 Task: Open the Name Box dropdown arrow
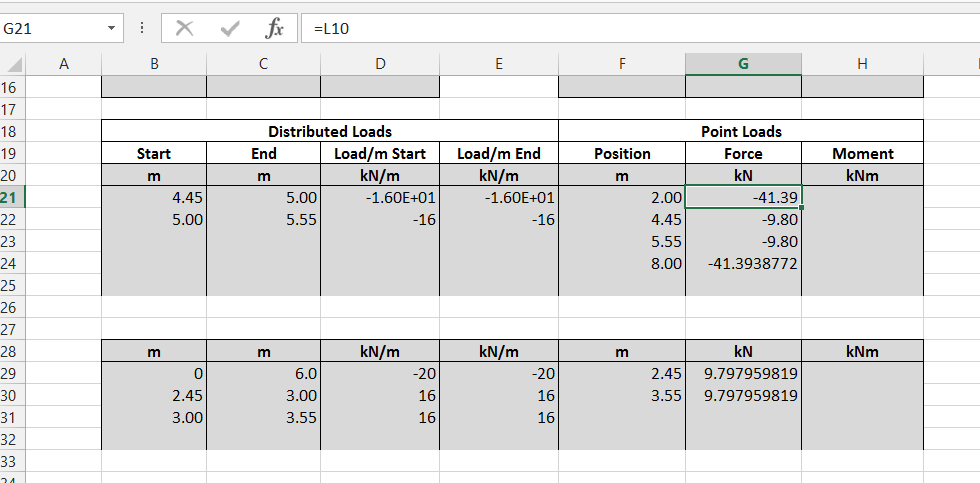click(x=111, y=29)
